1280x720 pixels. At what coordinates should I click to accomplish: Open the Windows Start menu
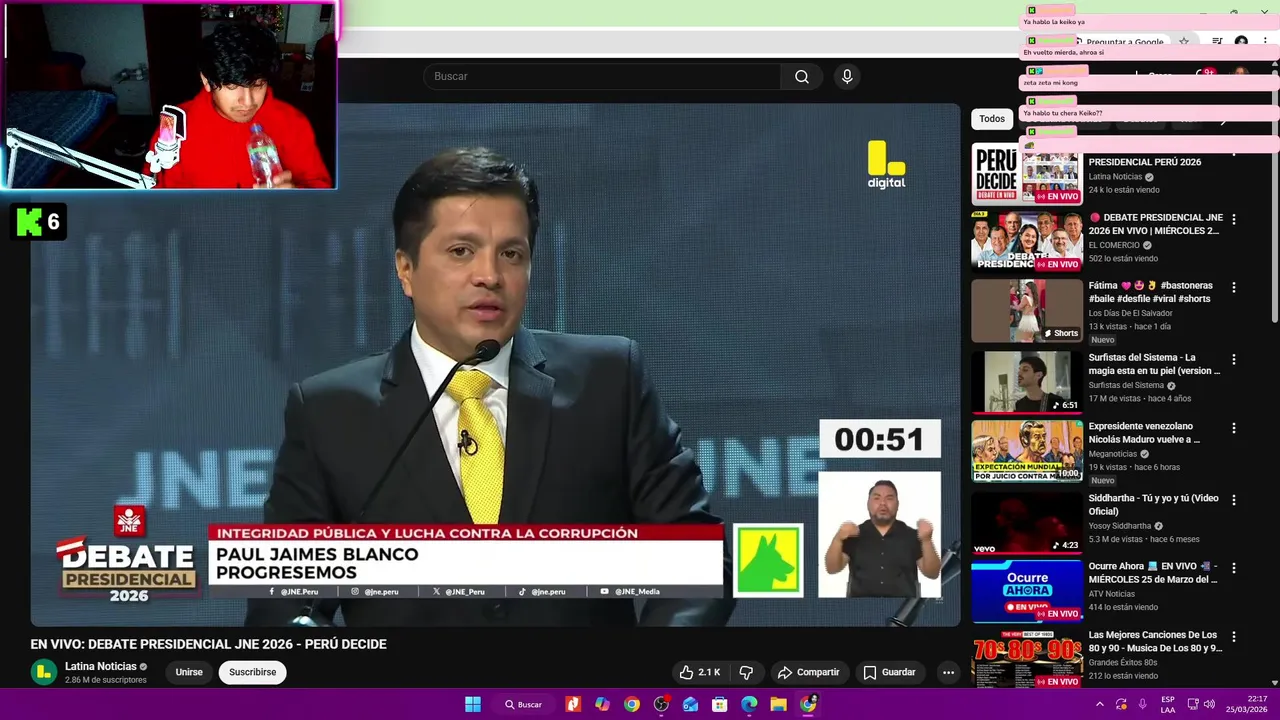pos(473,704)
